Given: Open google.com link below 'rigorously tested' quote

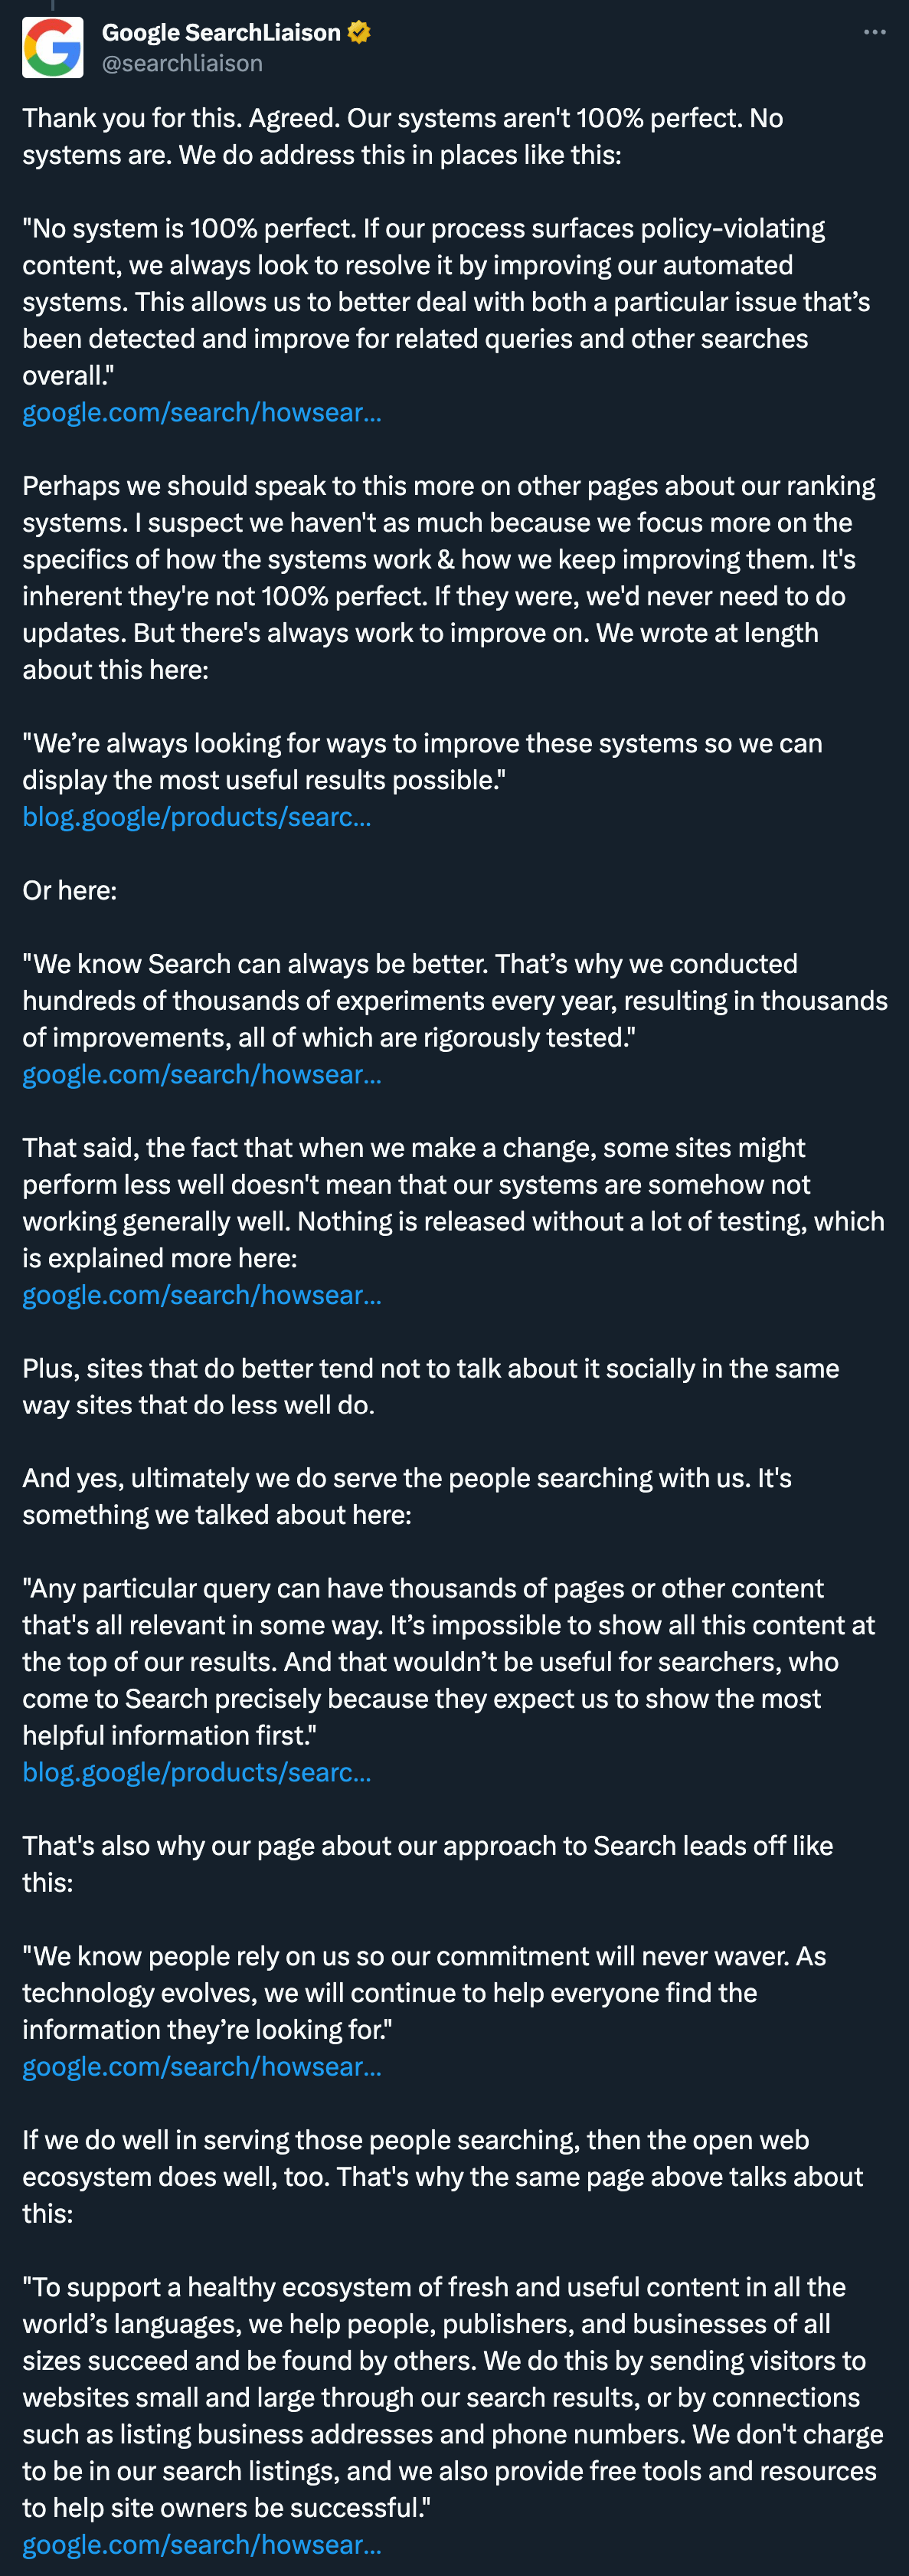Looking at the screenshot, I should click(202, 1075).
